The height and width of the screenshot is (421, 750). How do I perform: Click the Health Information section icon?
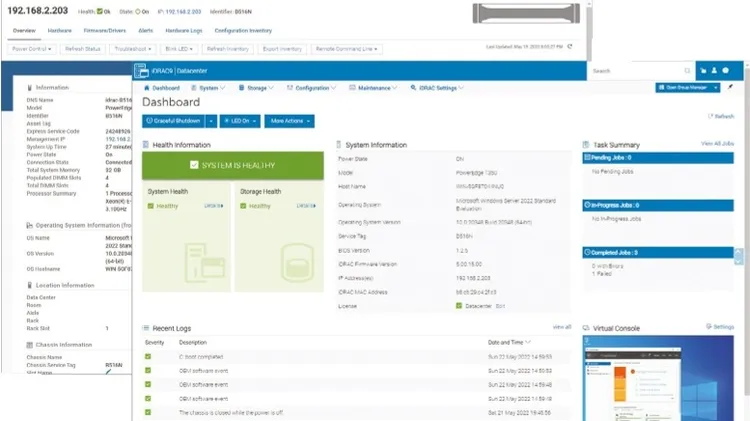point(145,145)
